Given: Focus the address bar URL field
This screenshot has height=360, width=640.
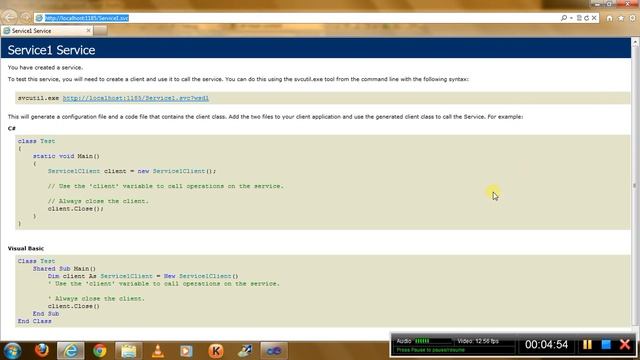Looking at the screenshot, I should point(302,18).
